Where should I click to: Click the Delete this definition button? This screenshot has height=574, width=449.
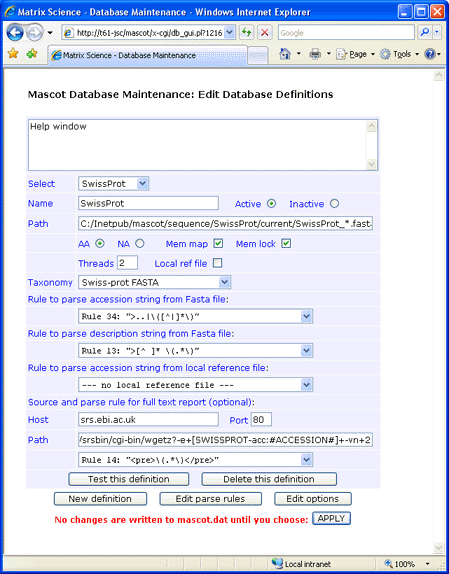coord(269,479)
